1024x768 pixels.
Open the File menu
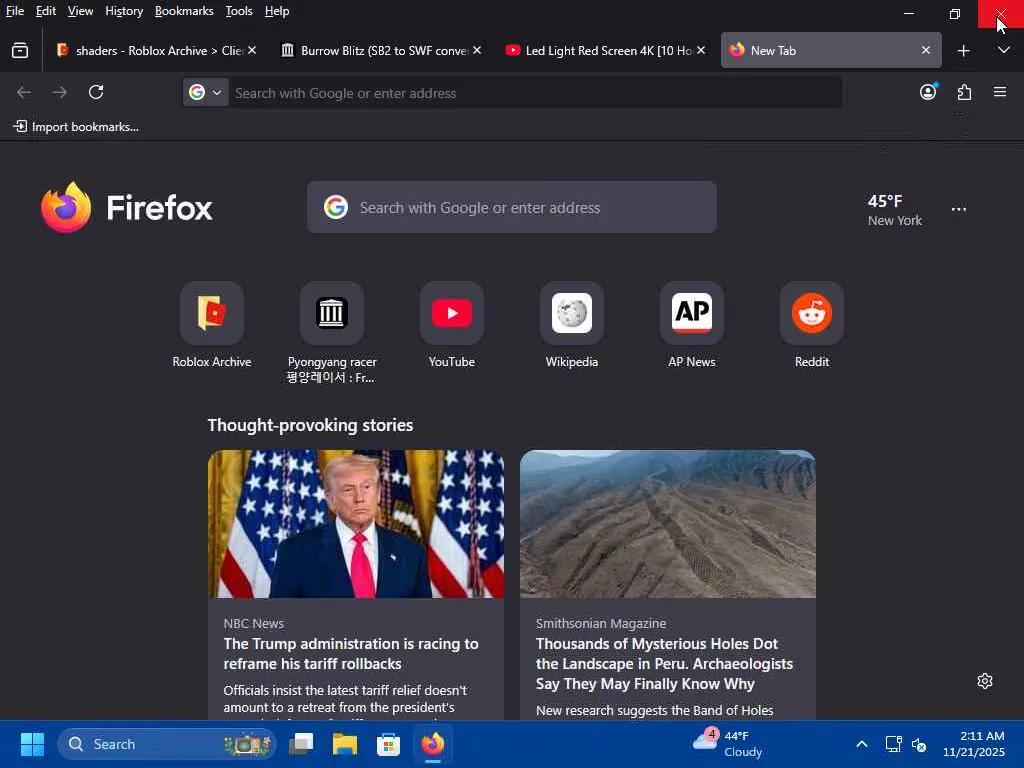pos(15,11)
